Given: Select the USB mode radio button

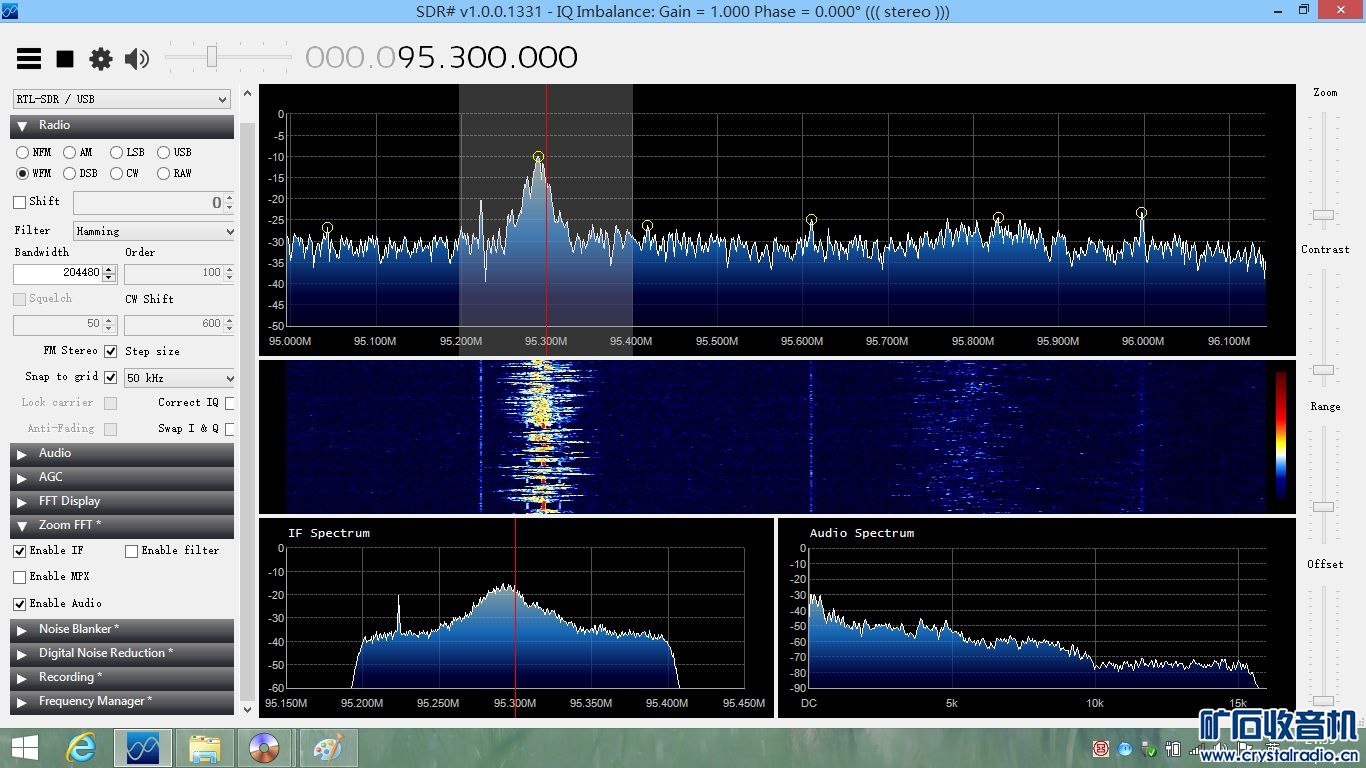Looking at the screenshot, I should click(x=163, y=153).
